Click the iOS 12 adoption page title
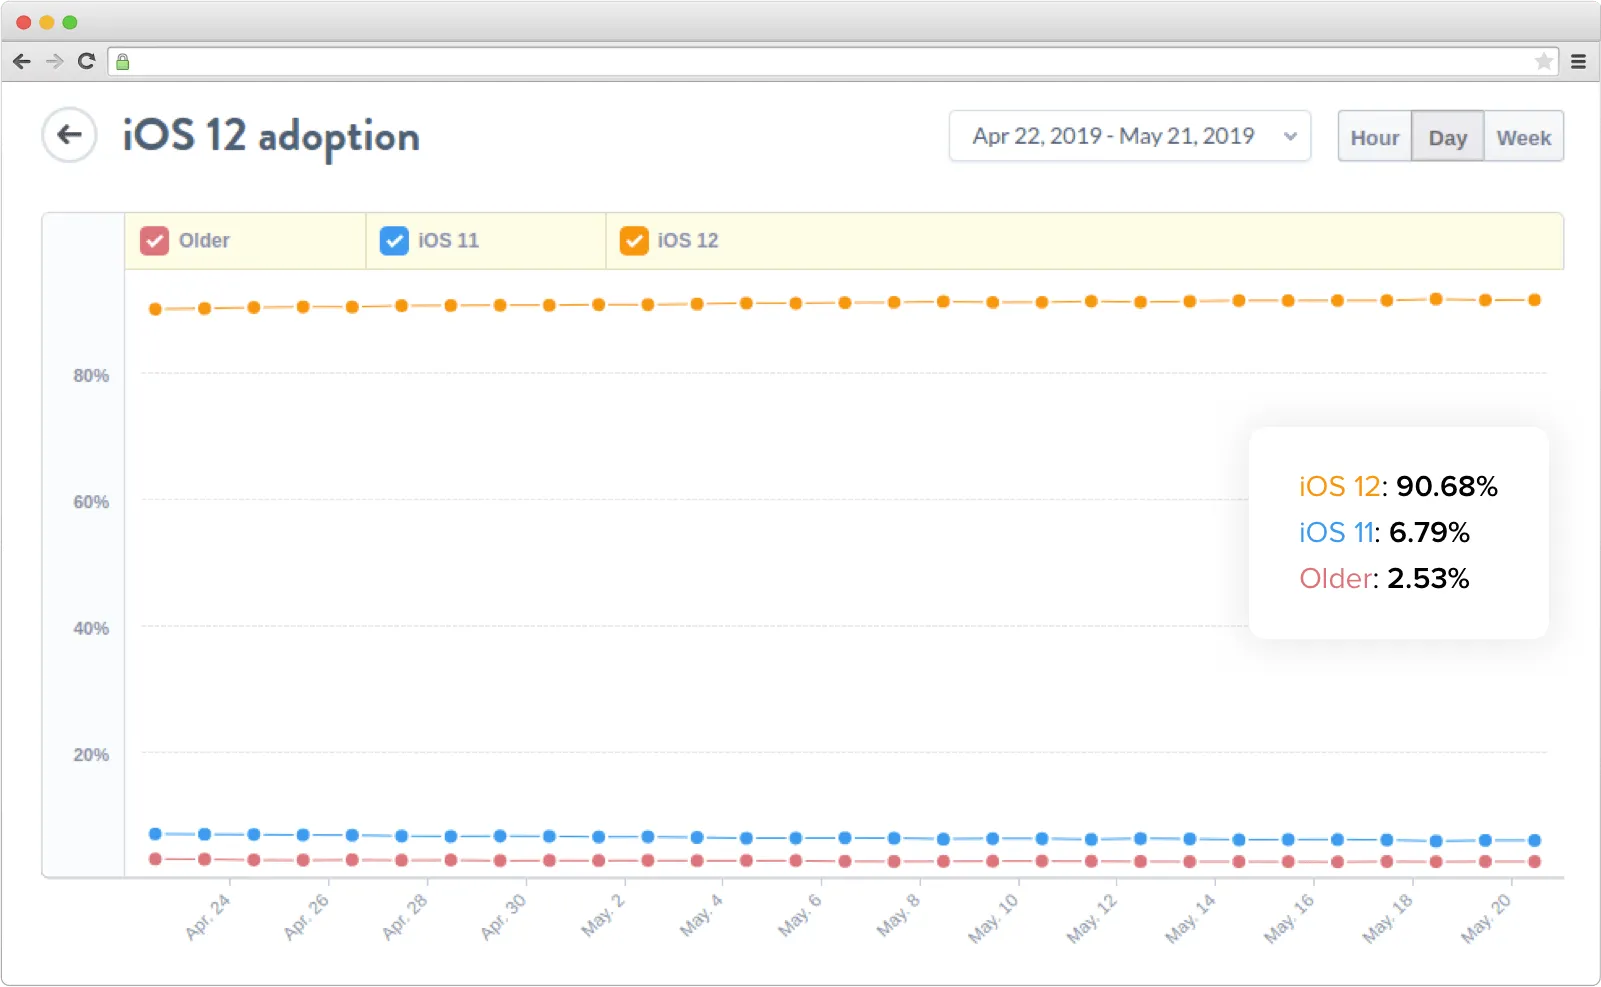 coord(271,136)
